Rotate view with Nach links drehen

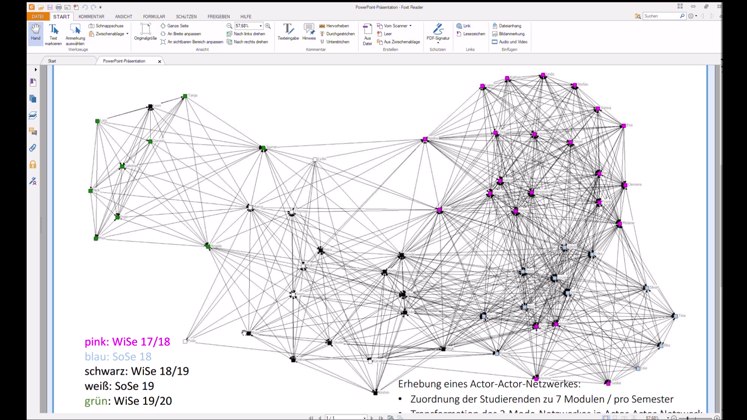click(x=248, y=34)
